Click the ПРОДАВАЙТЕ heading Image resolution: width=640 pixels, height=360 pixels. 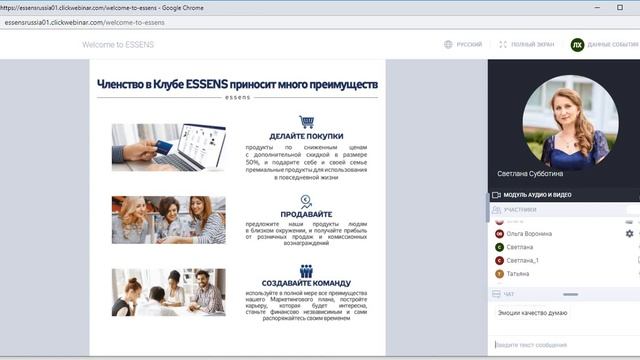pyautogui.click(x=306, y=214)
